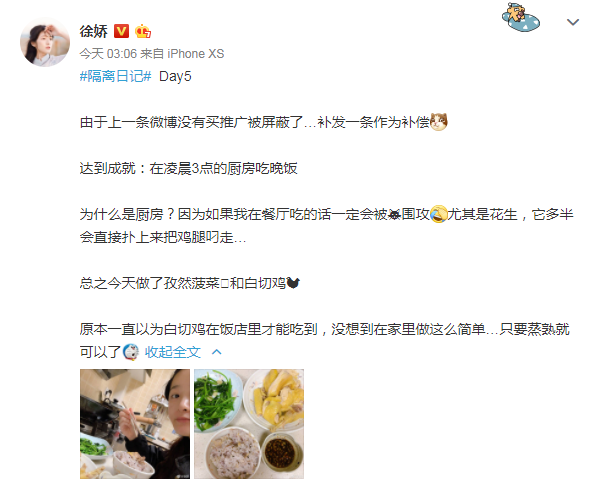Image resolution: width=600 pixels, height=489 pixels.
Task: Open the #隔离日记# hashtag topic
Action: (x=116, y=76)
